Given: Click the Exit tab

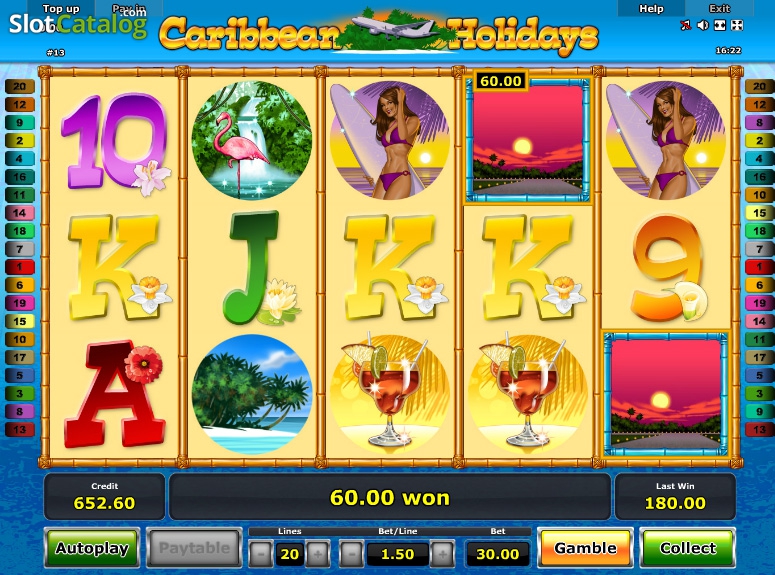Looking at the screenshot, I should (x=719, y=8).
